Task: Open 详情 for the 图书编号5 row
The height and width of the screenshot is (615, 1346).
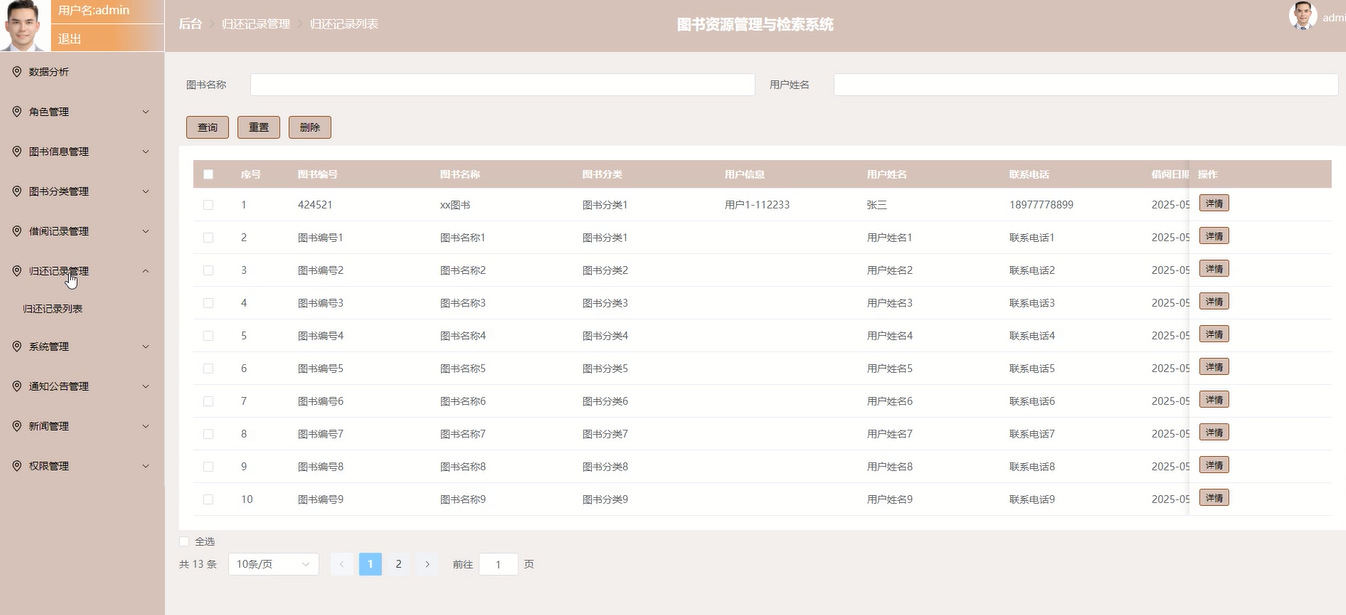Action: tap(1214, 367)
